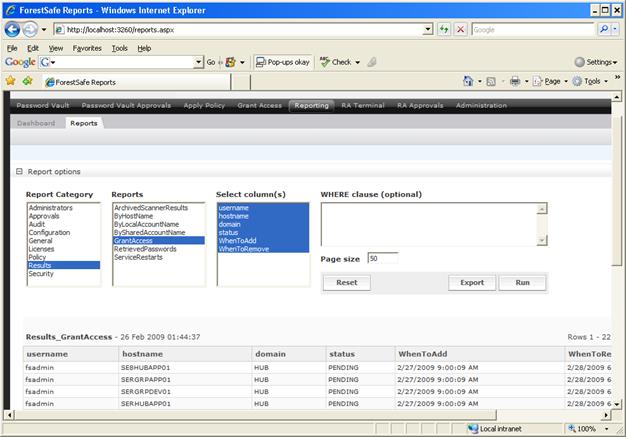The image size is (626, 437).
Task: Click the Reset button
Action: click(347, 283)
